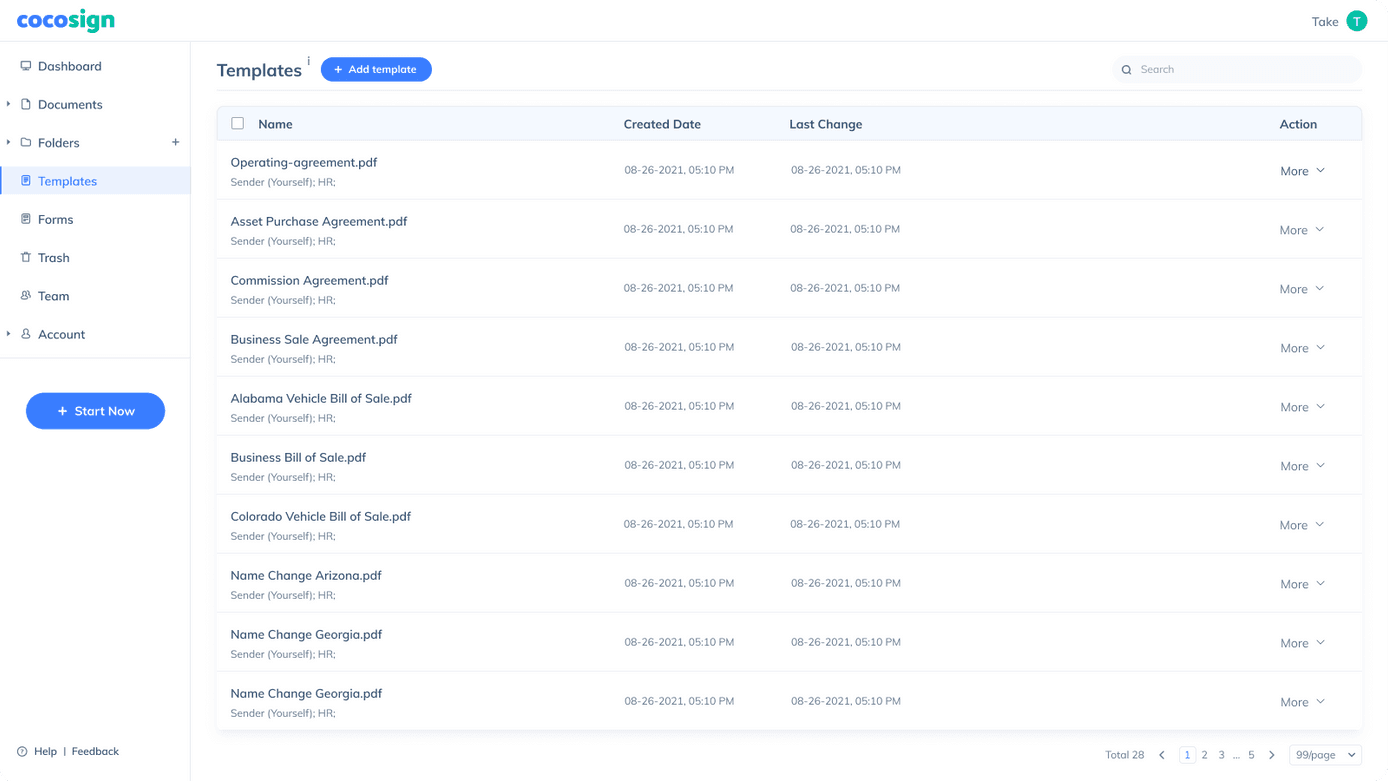Click the Add template button
1388x781 pixels.
[x=376, y=69]
